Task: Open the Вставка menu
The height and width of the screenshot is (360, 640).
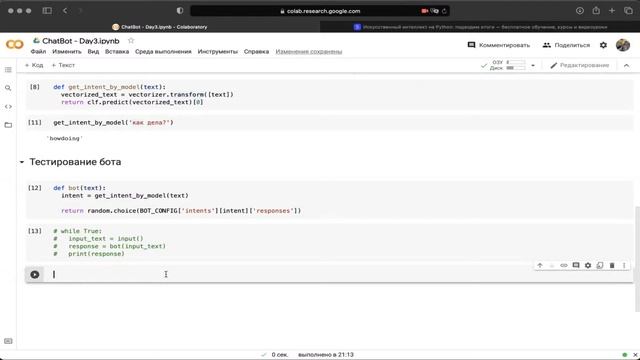Action: 117,51
